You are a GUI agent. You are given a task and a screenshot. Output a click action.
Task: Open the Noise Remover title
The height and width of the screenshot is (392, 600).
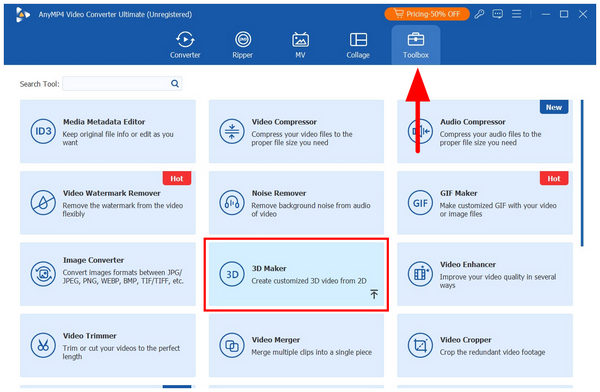(279, 193)
